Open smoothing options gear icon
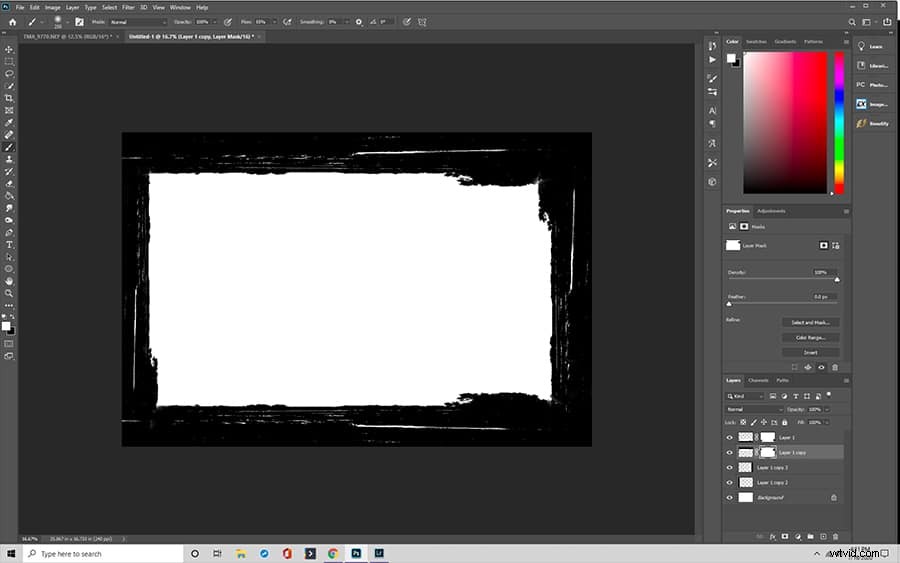This screenshot has width=900, height=563. pos(359,22)
